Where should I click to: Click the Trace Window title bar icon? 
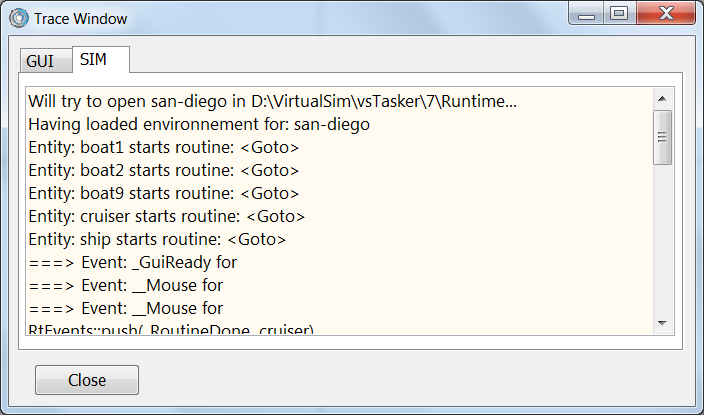click(x=18, y=18)
